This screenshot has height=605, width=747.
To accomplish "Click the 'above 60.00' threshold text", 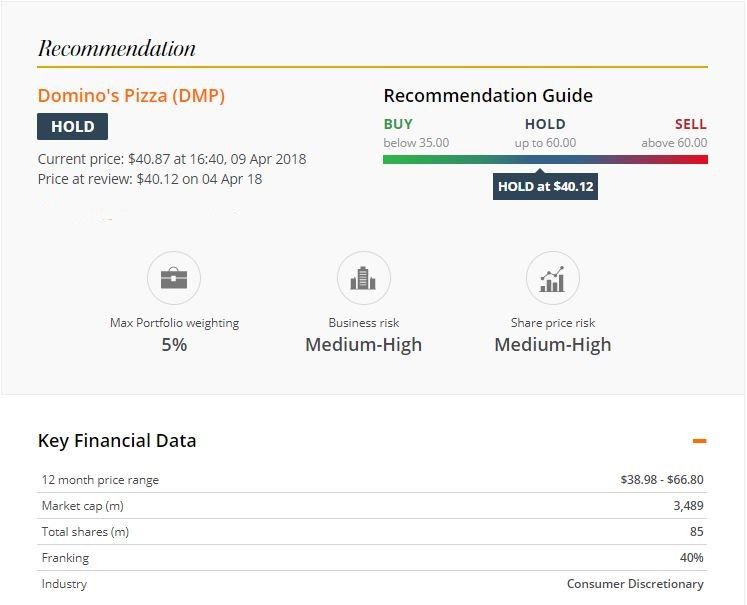I will (674, 143).
